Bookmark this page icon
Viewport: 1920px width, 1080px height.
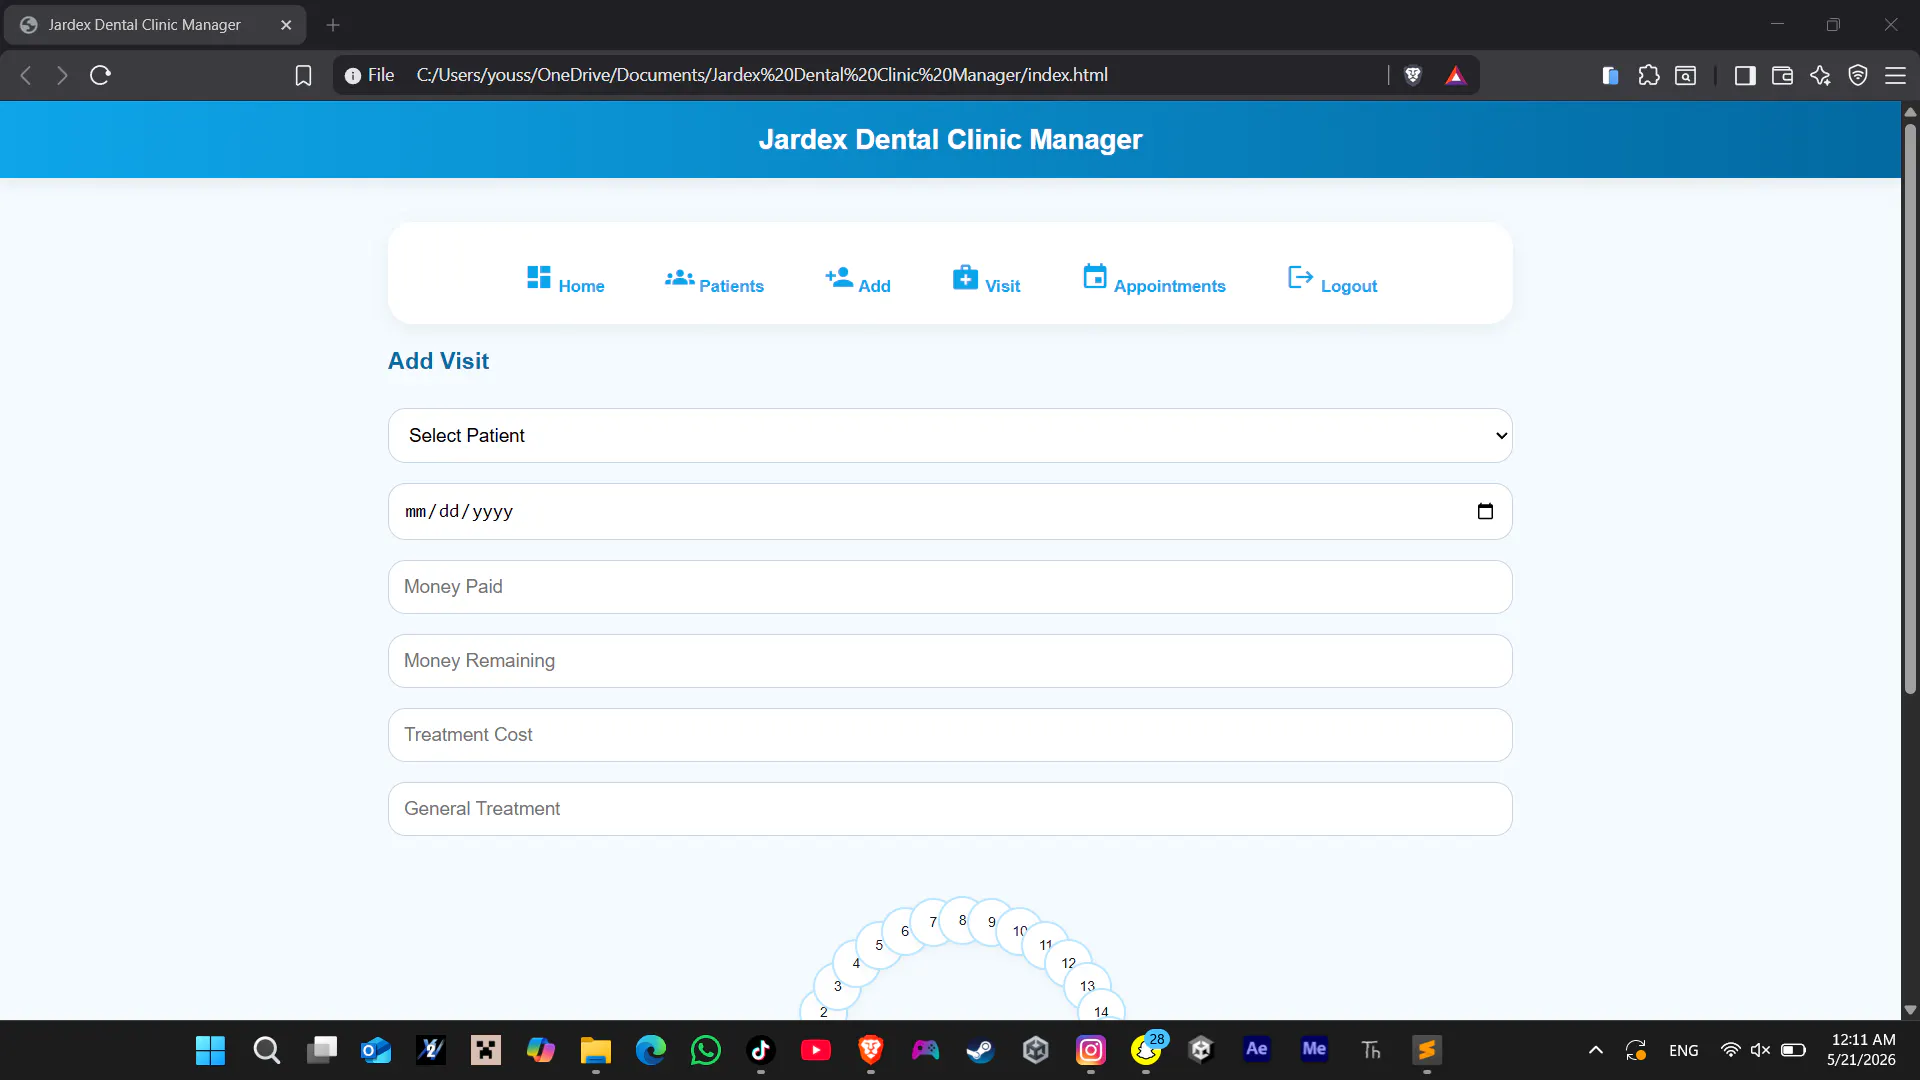(x=303, y=75)
